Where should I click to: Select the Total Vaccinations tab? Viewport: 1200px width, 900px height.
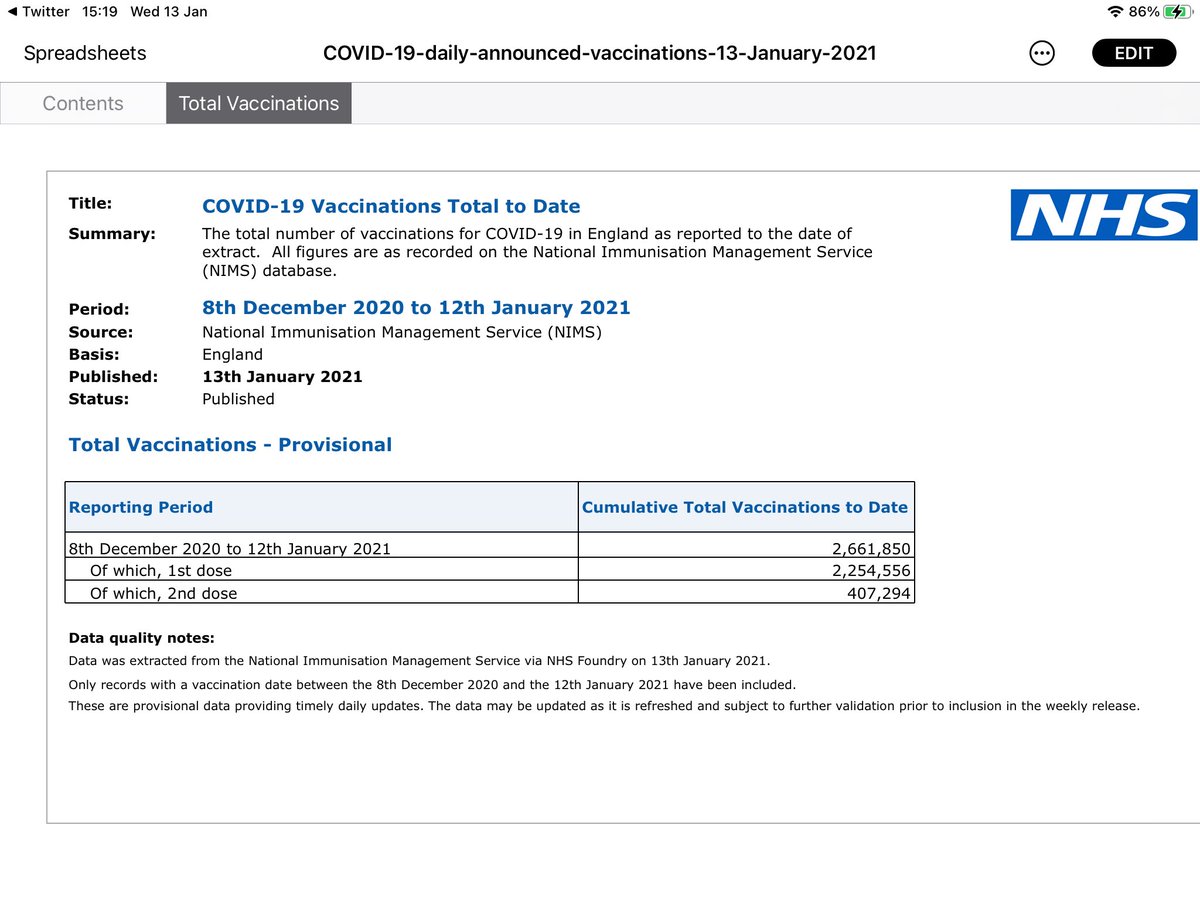pyautogui.click(x=258, y=102)
